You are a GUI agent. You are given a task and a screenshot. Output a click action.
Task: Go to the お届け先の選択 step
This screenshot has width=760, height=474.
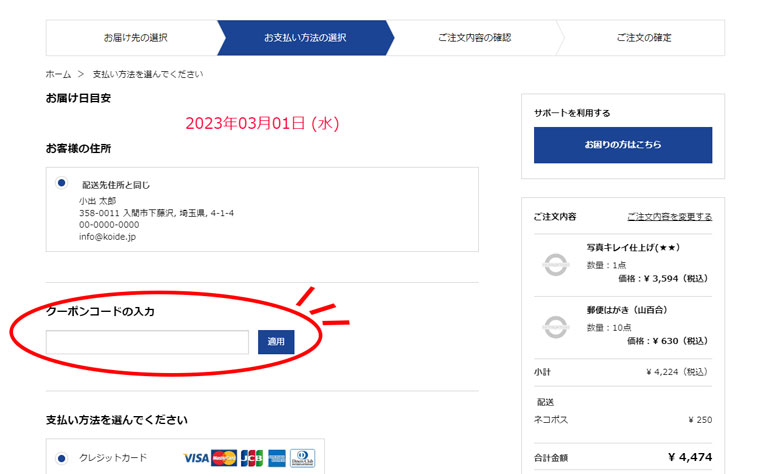click(135, 38)
